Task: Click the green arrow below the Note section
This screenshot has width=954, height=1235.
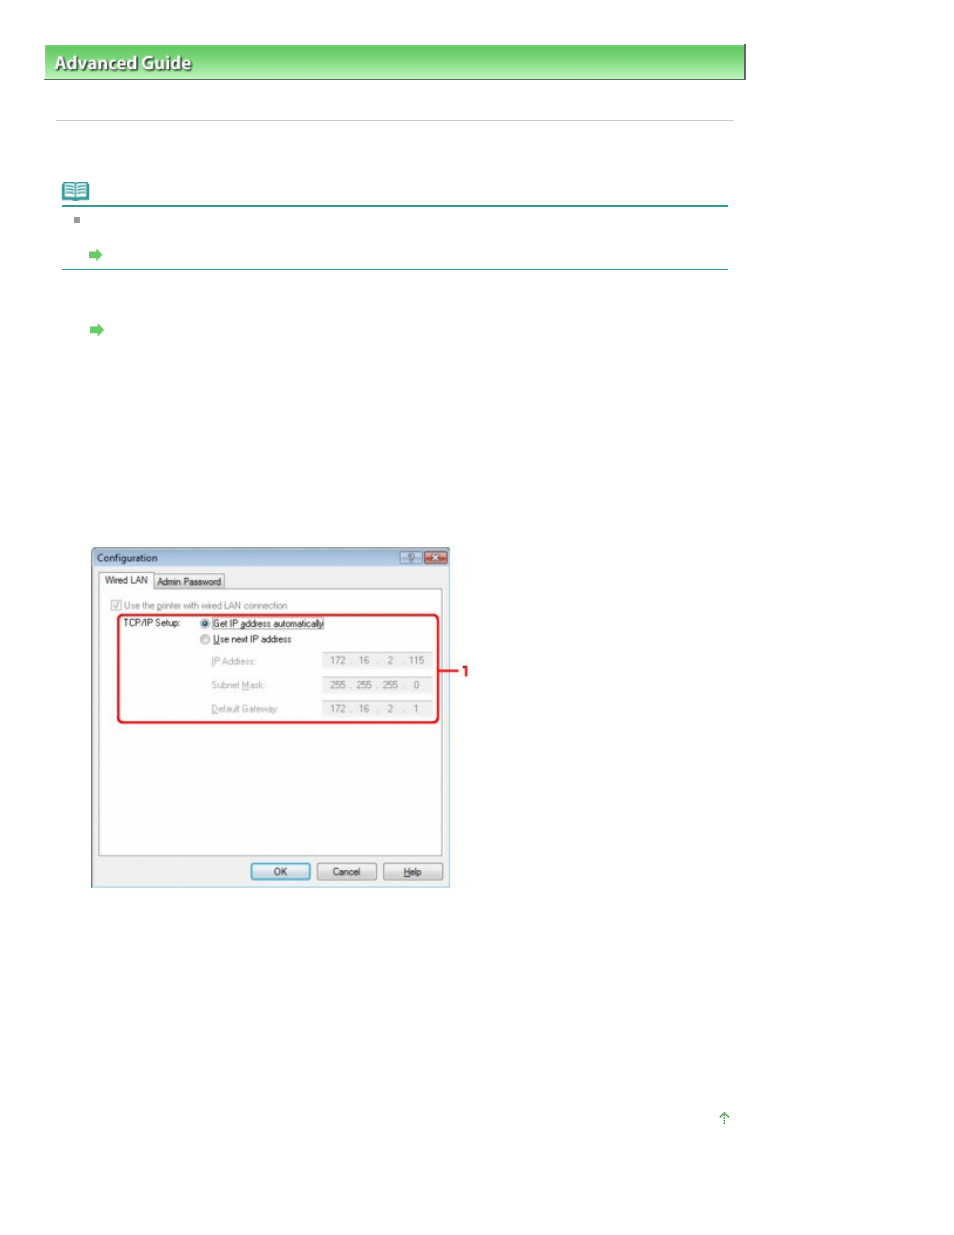Action: 96,330
